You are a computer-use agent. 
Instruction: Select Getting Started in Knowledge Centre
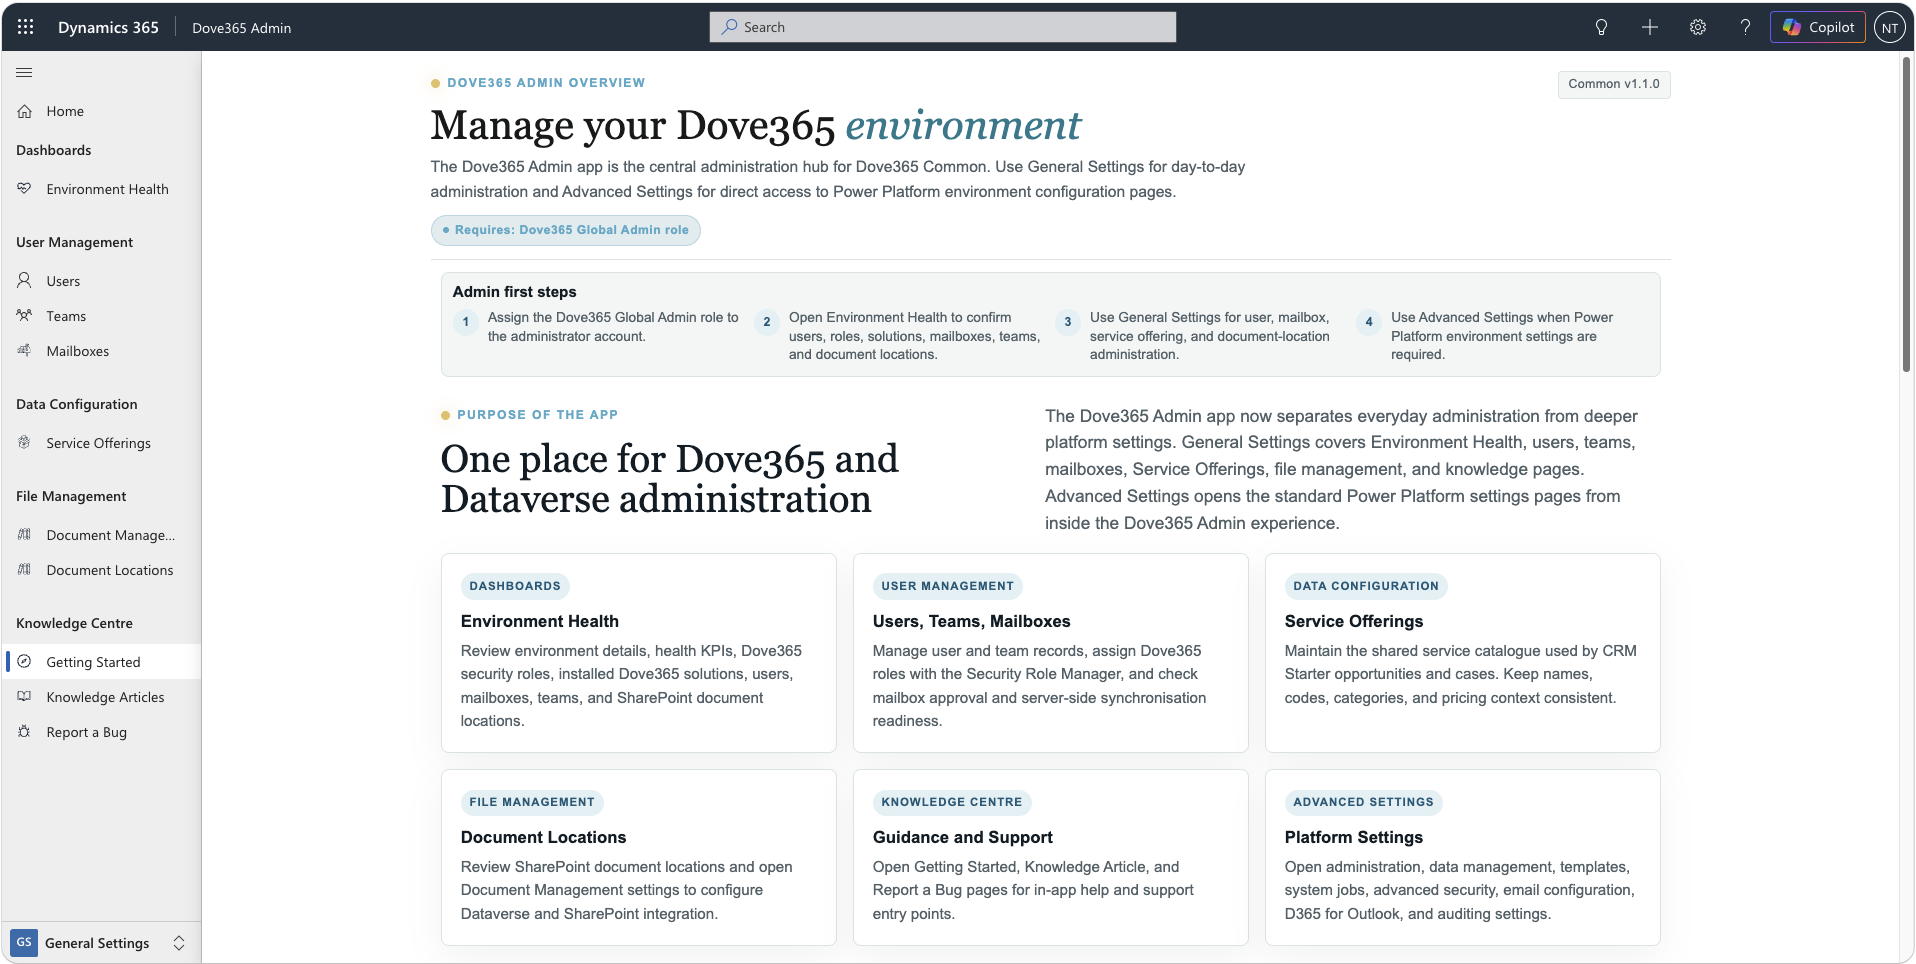pyautogui.click(x=101, y=662)
